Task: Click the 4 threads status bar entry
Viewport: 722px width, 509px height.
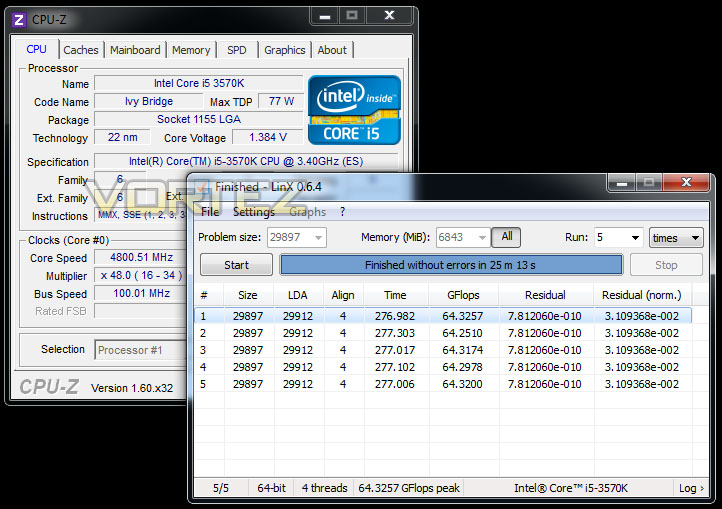Action: [x=324, y=488]
